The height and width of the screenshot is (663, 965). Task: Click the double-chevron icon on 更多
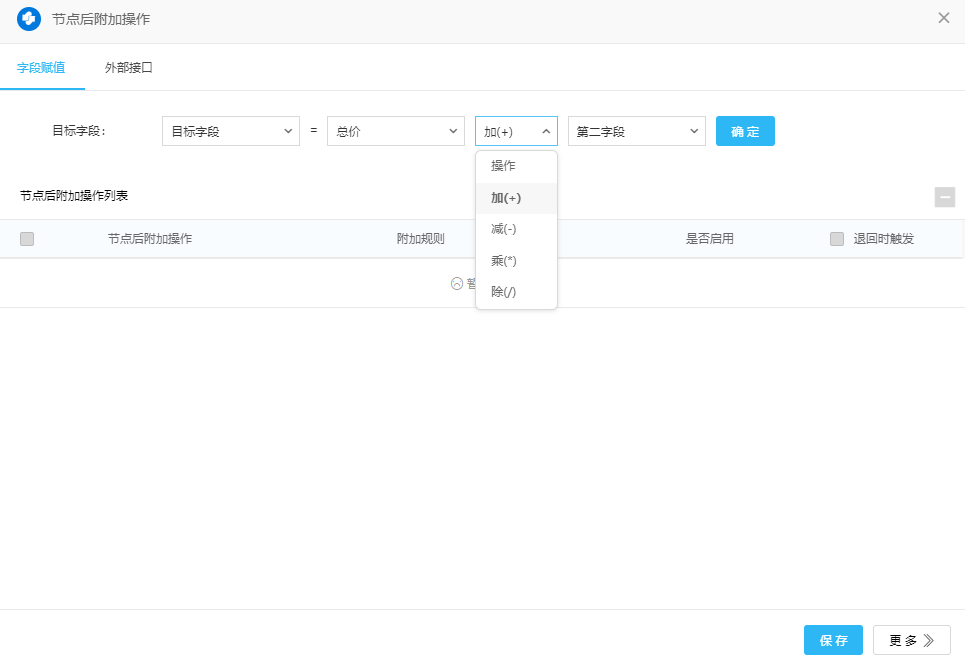[929, 641]
